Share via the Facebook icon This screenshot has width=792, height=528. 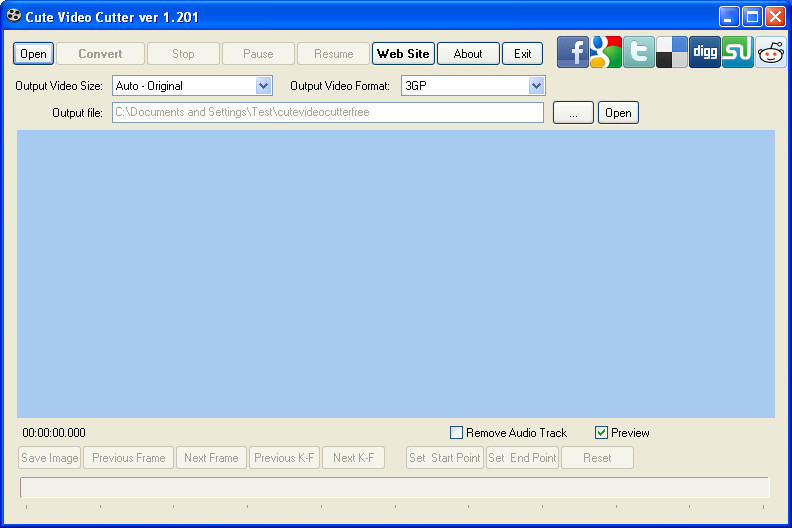[x=573, y=52]
